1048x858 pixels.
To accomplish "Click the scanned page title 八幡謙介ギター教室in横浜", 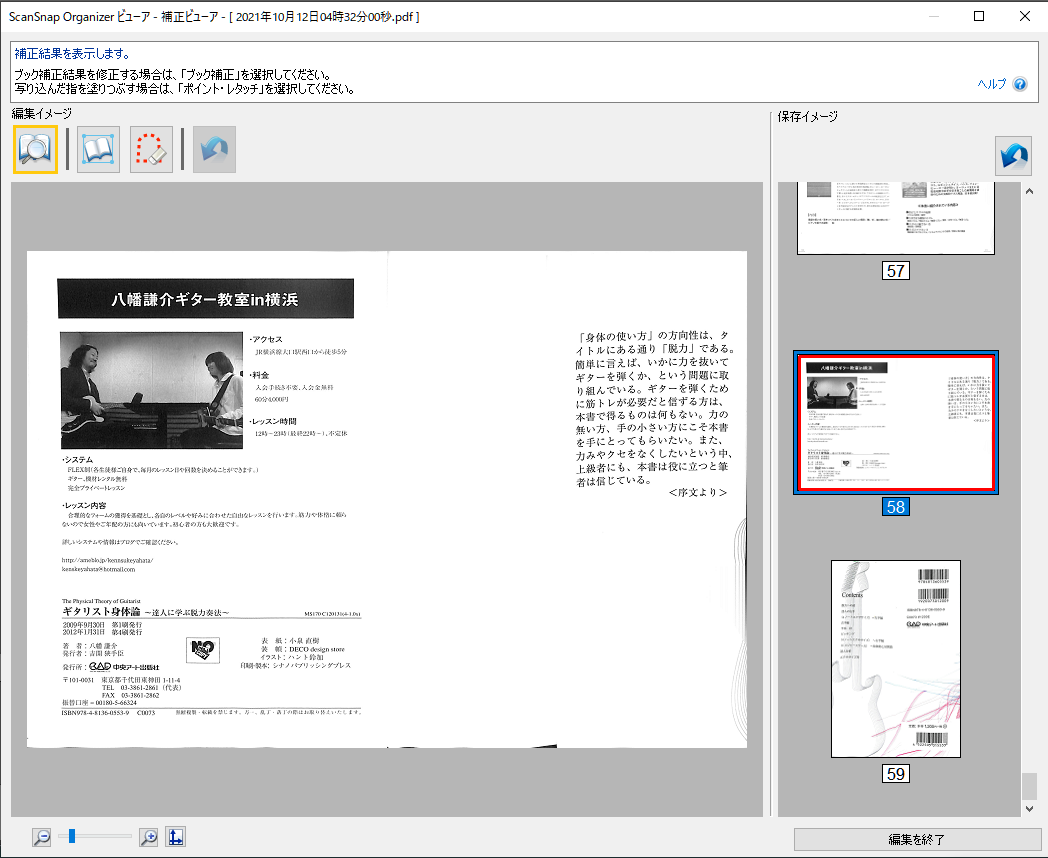I will [x=205, y=299].
